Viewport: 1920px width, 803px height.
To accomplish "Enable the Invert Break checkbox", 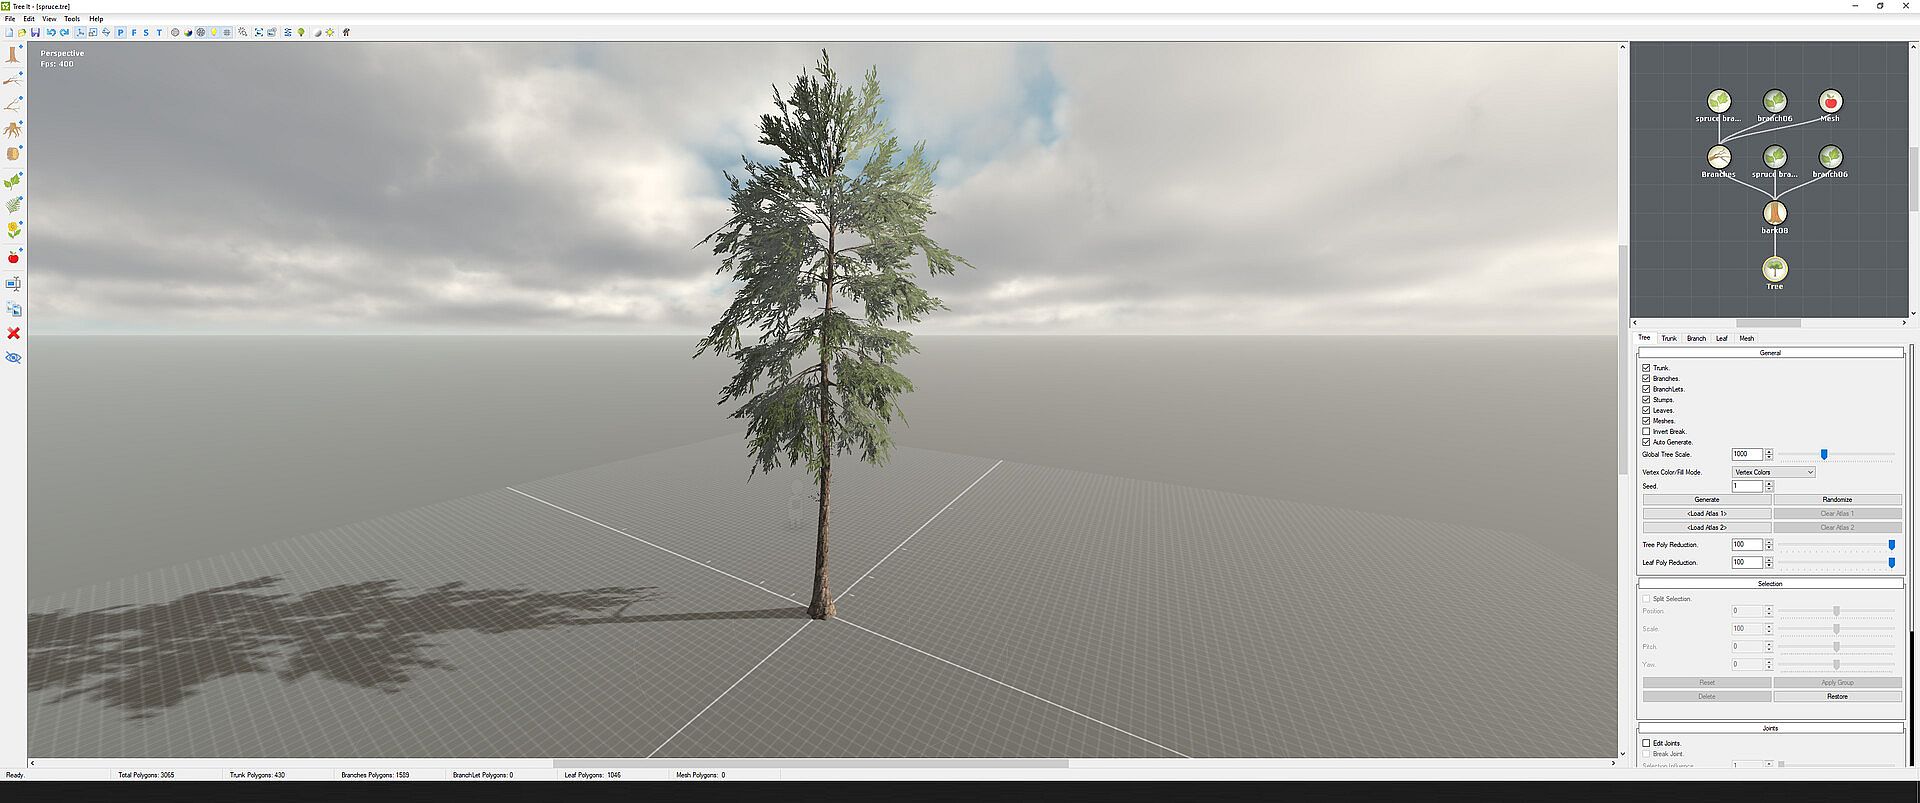I will click(x=1646, y=431).
